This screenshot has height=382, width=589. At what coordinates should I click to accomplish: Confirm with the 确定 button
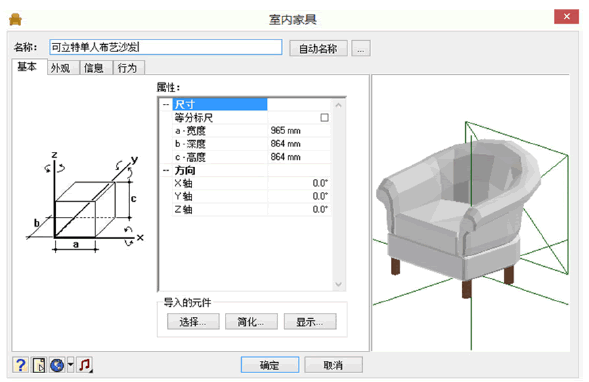pos(270,365)
